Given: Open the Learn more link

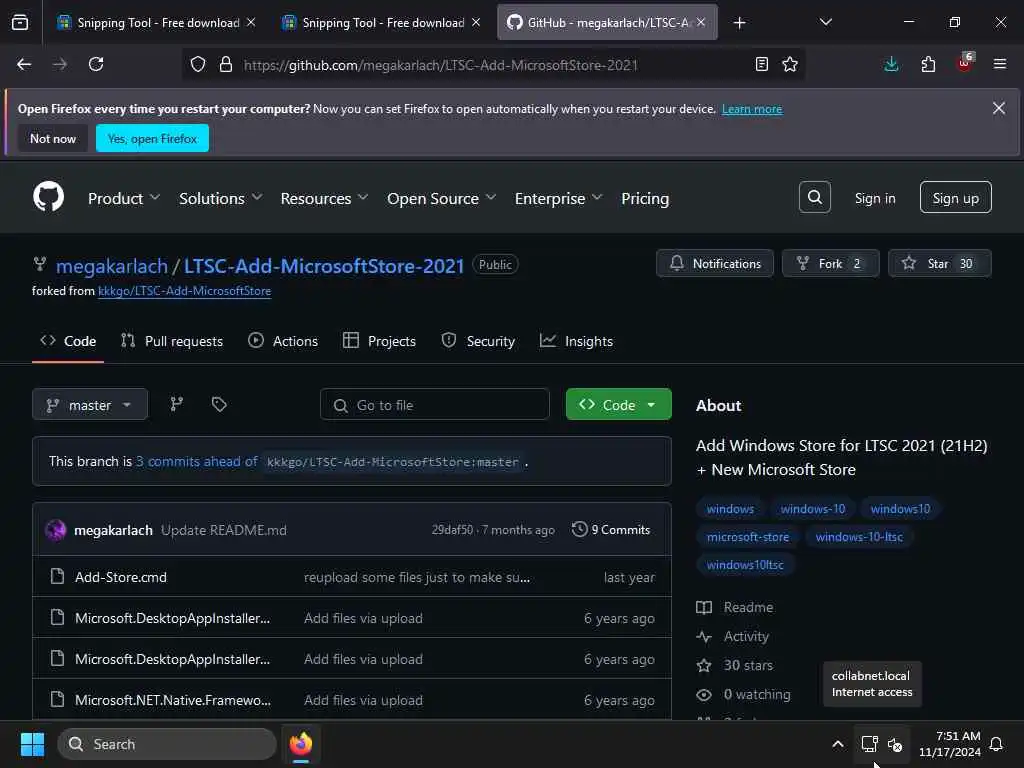Looking at the screenshot, I should coord(752,109).
